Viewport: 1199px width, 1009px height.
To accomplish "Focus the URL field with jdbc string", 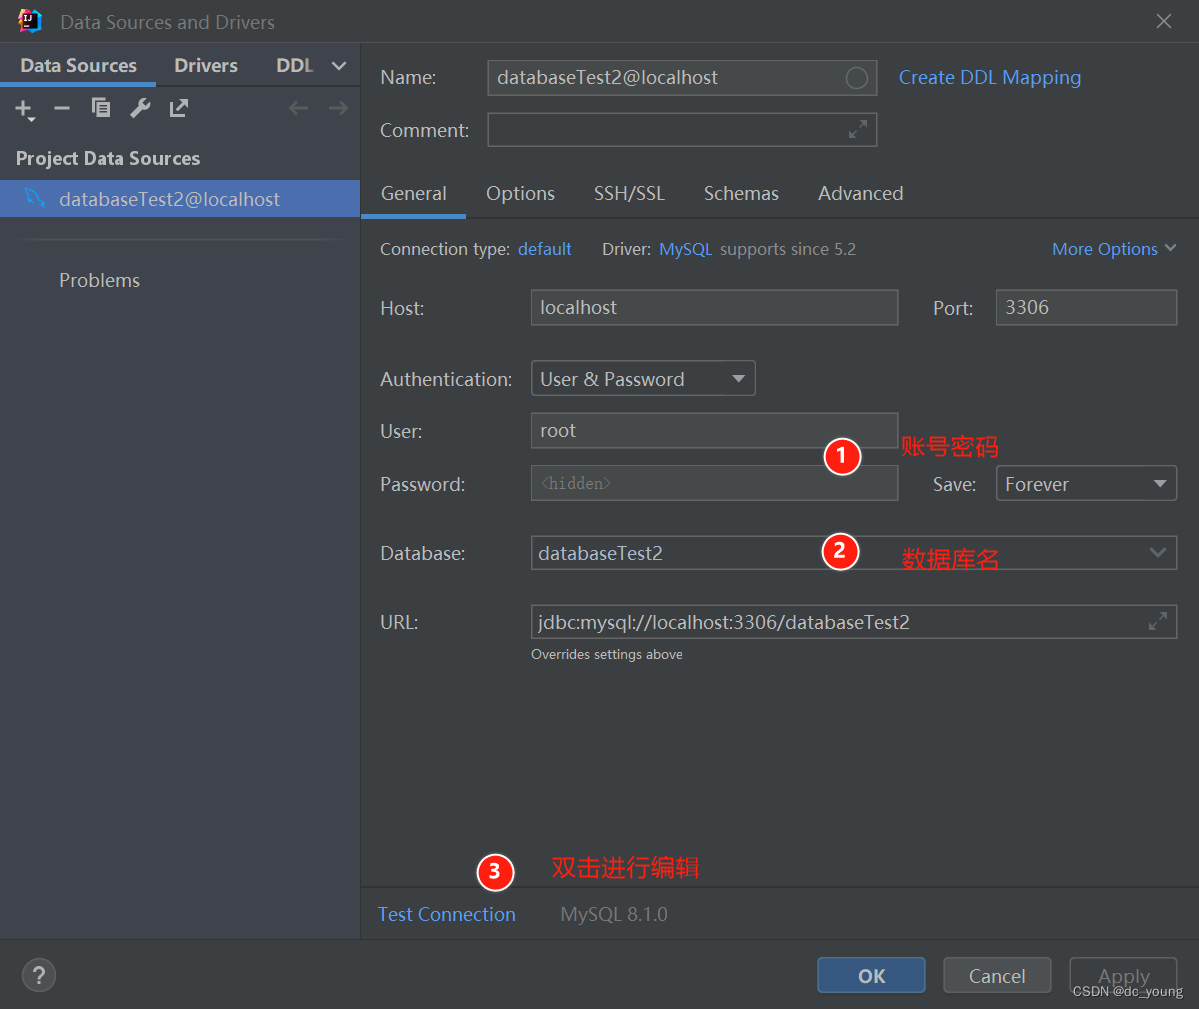I will [x=853, y=621].
